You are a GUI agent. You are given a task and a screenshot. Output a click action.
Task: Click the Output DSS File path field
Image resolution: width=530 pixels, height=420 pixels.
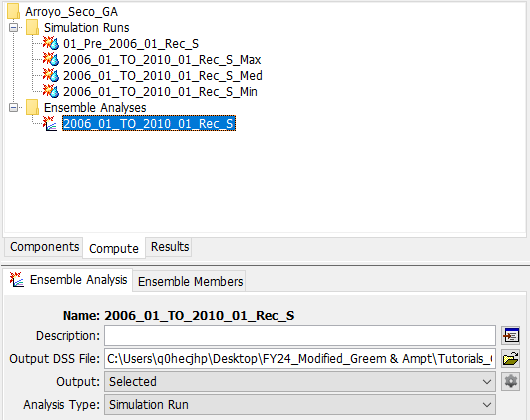point(300,359)
